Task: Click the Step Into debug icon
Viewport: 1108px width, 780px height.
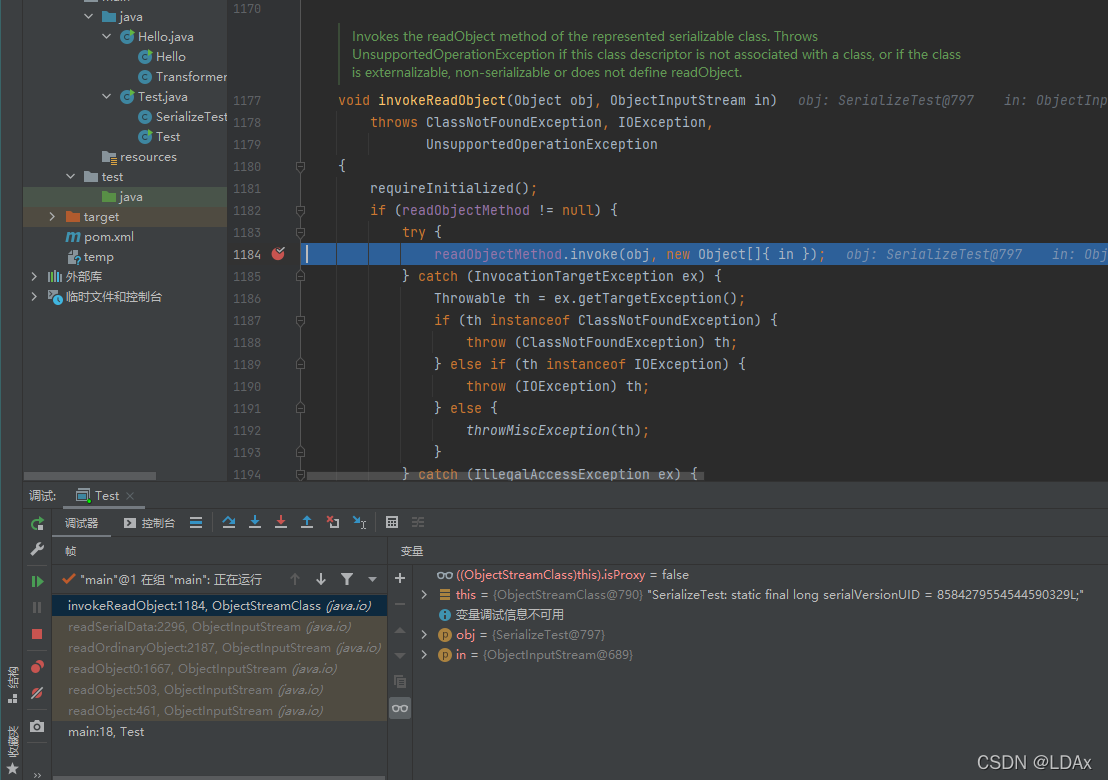Action: pos(255,522)
